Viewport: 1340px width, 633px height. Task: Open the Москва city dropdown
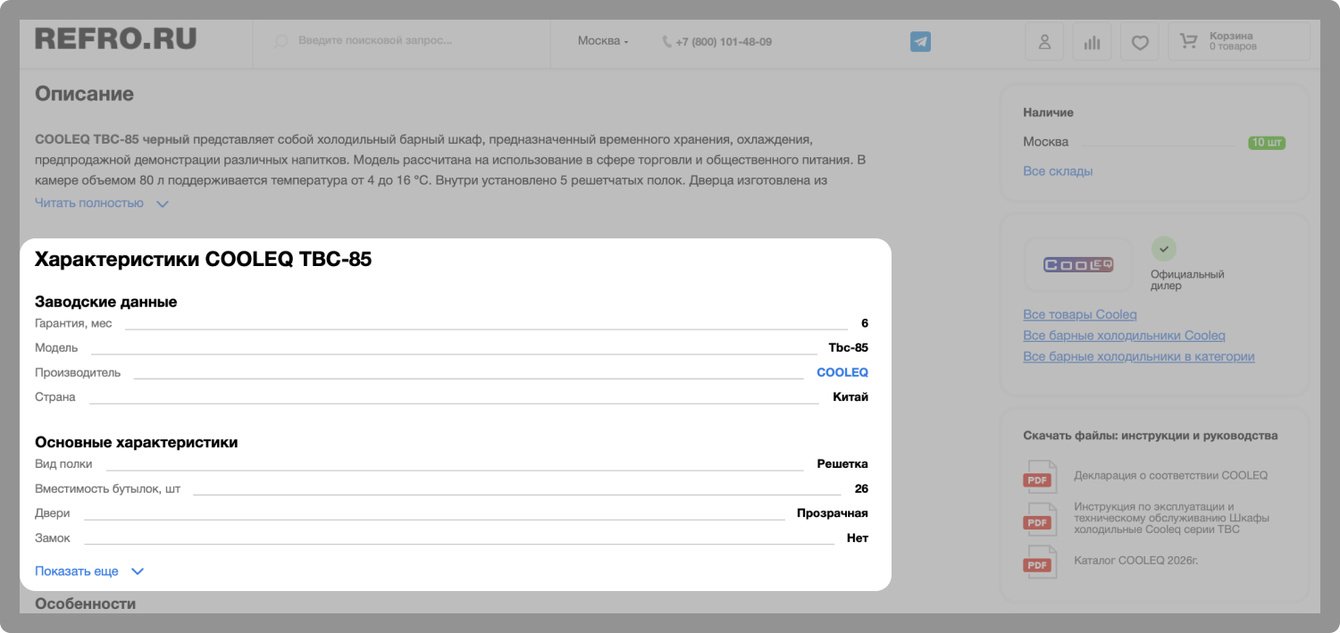pyautogui.click(x=603, y=41)
